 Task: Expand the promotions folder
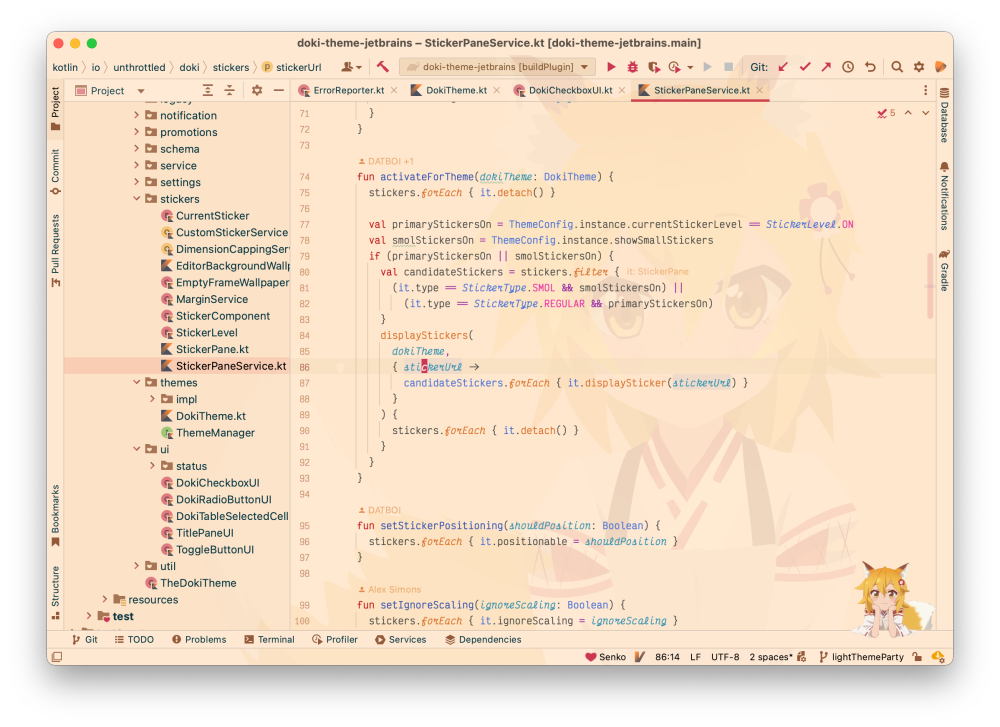[x=136, y=131]
